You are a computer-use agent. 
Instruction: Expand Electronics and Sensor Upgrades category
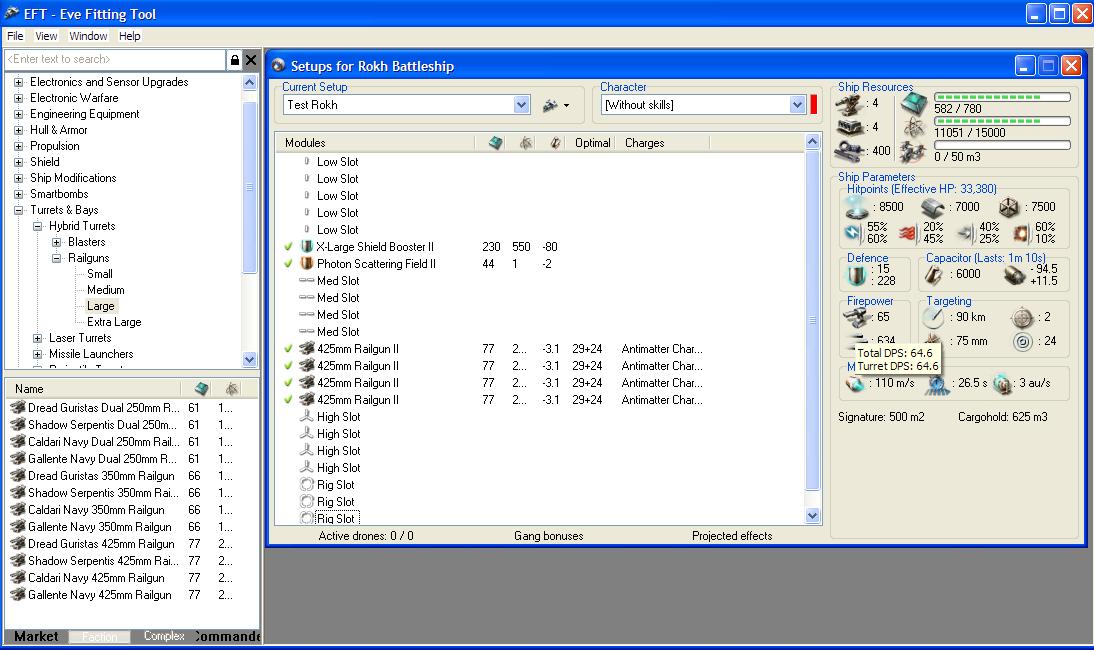coord(19,82)
